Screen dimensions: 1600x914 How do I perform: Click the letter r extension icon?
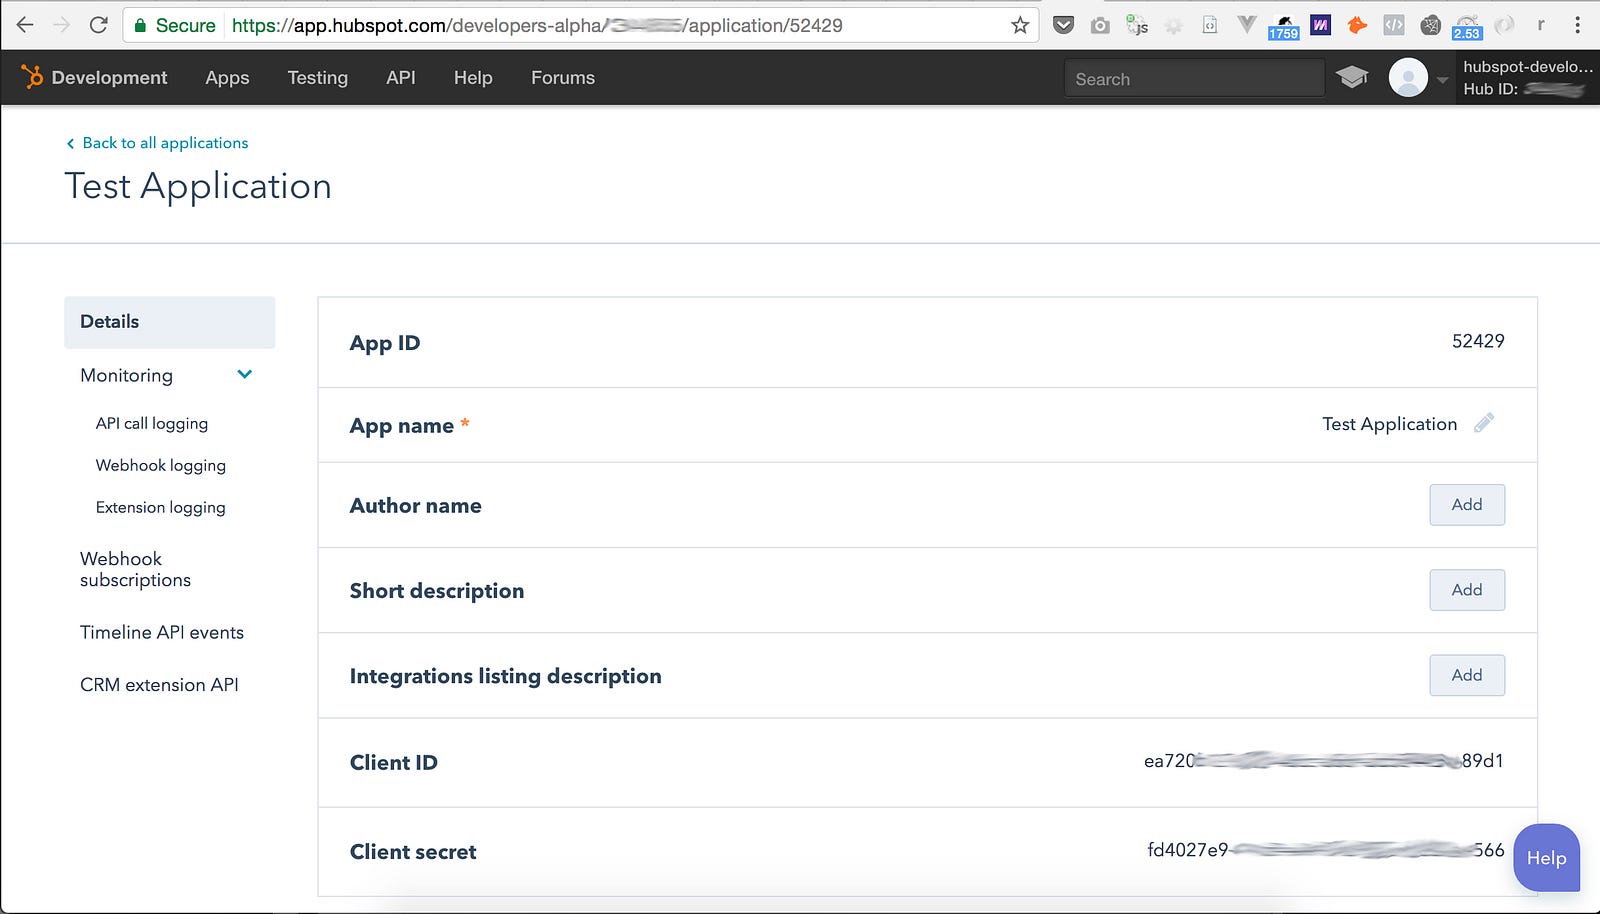[1541, 25]
